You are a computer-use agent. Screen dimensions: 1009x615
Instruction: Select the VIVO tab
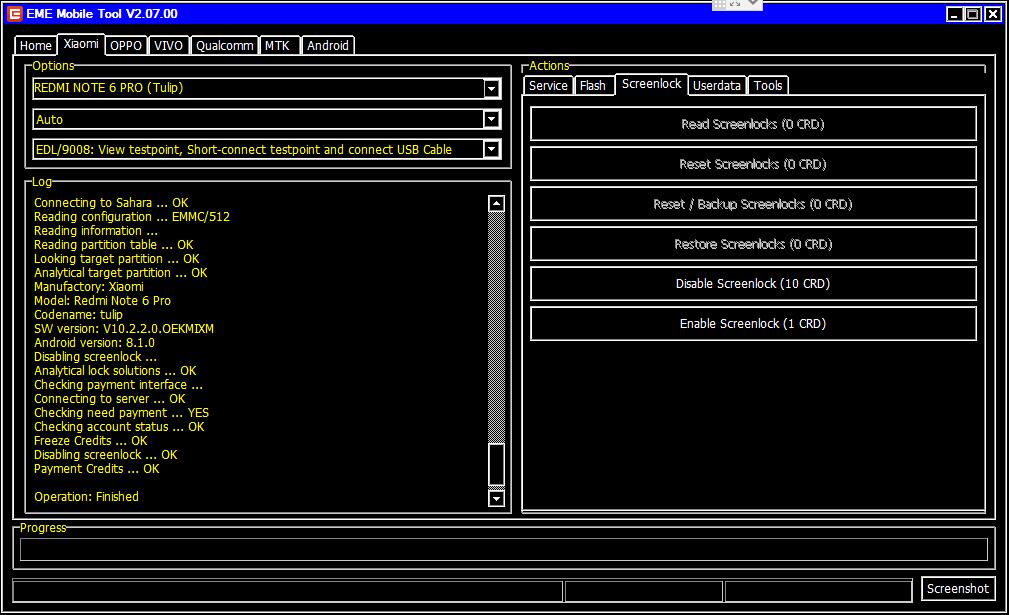click(x=169, y=46)
